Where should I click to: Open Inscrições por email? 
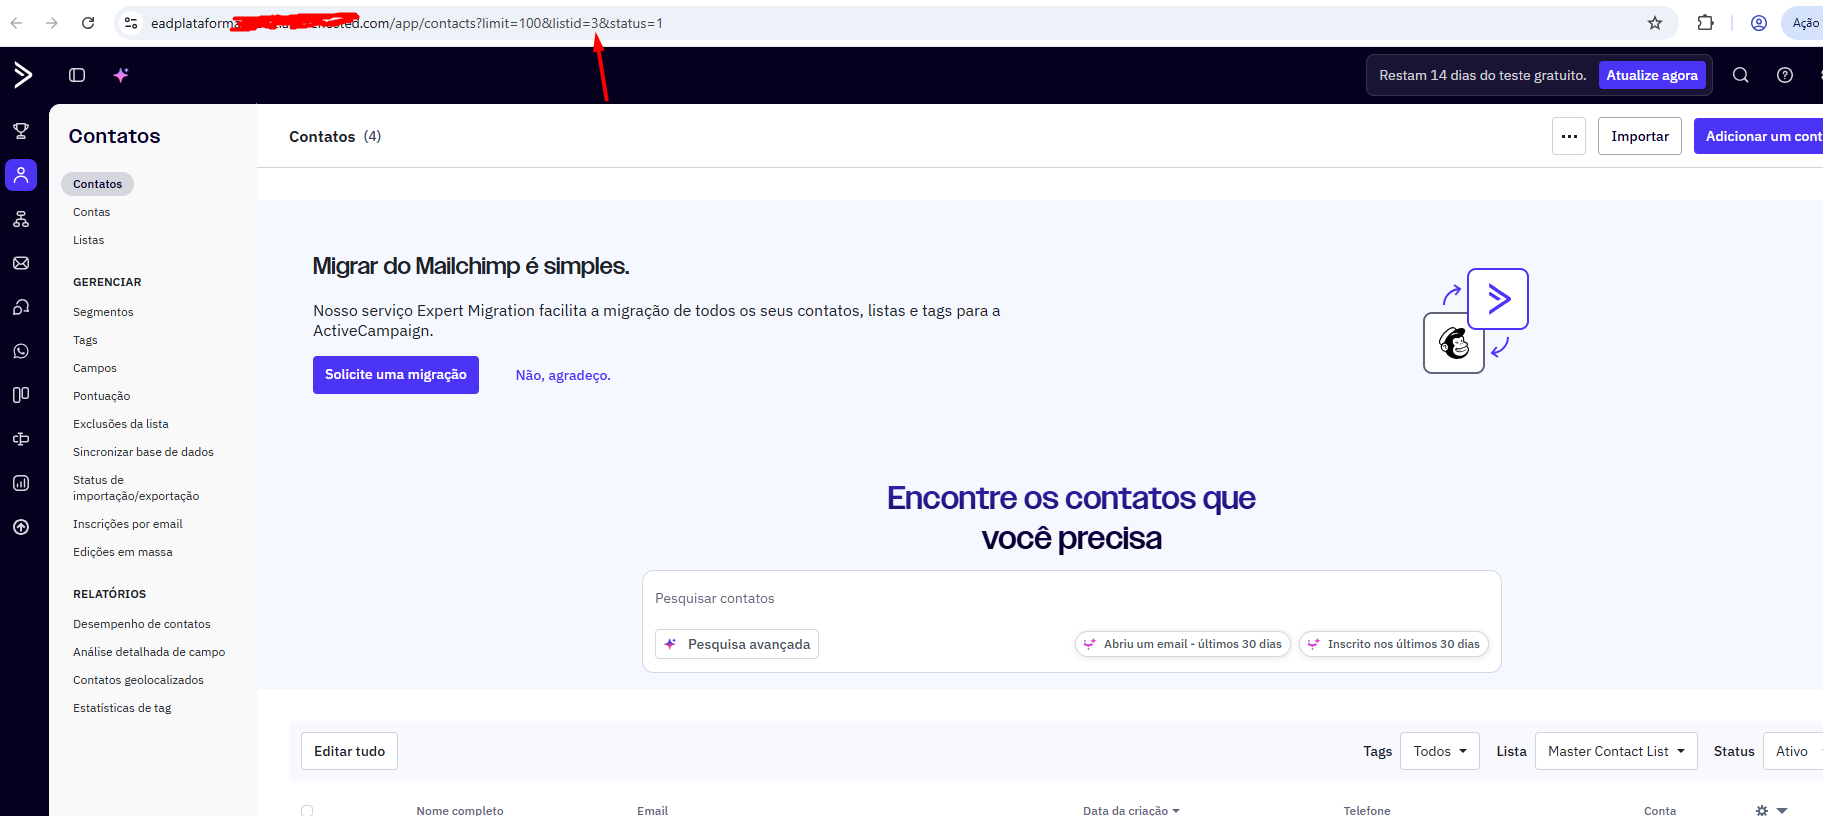pos(128,524)
